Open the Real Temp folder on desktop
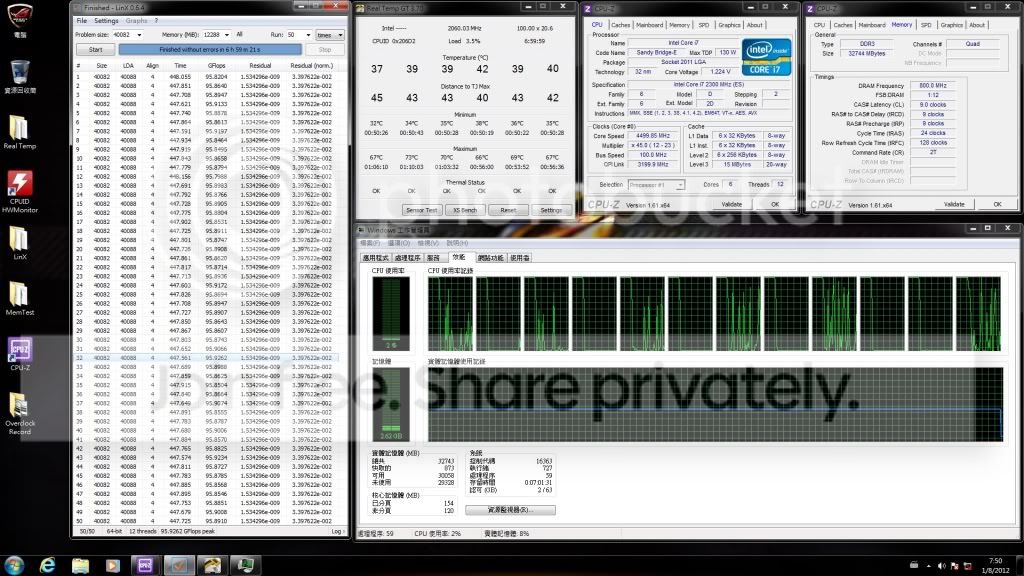The width and height of the screenshot is (1024, 576). pos(20,131)
